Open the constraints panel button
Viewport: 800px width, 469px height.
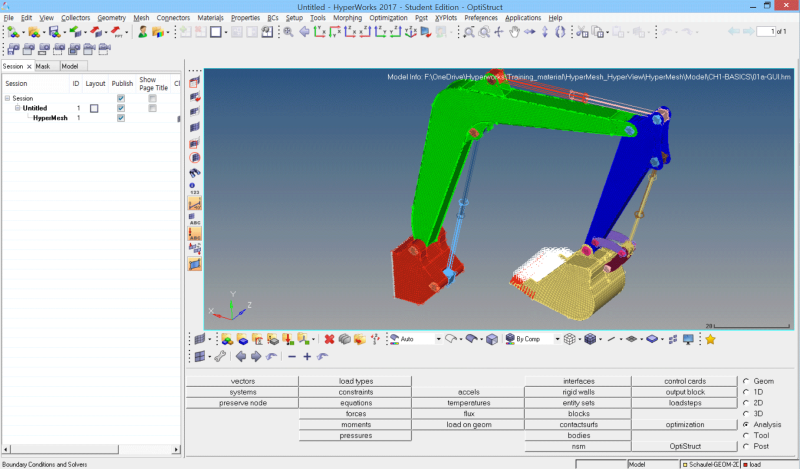coord(356,392)
